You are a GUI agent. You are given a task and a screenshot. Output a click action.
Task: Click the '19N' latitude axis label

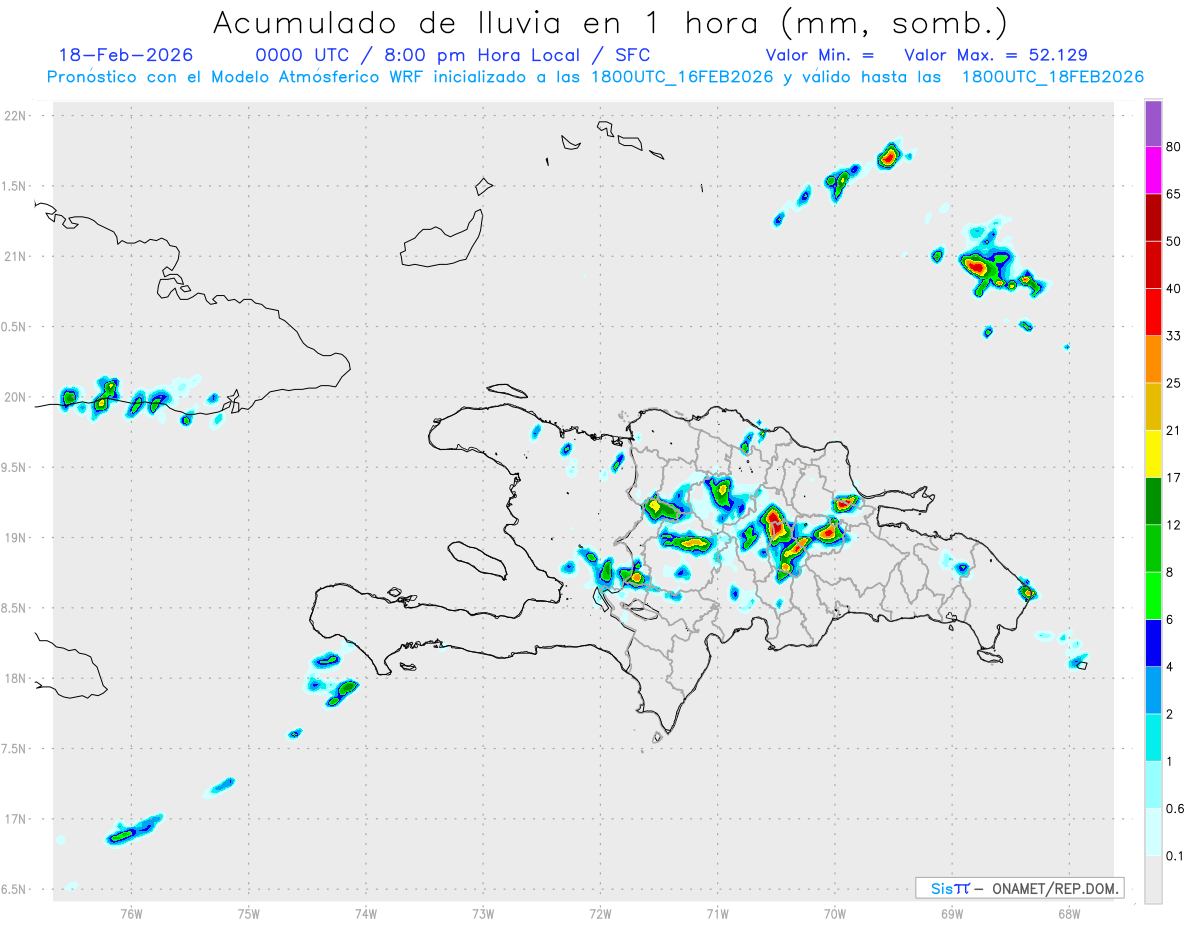point(17,537)
